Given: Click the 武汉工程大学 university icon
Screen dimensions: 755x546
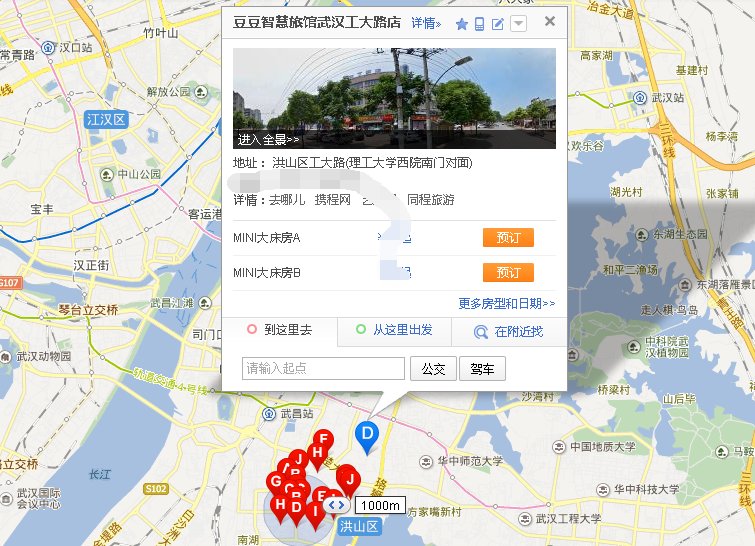Looking at the screenshot, I should (x=524, y=519).
